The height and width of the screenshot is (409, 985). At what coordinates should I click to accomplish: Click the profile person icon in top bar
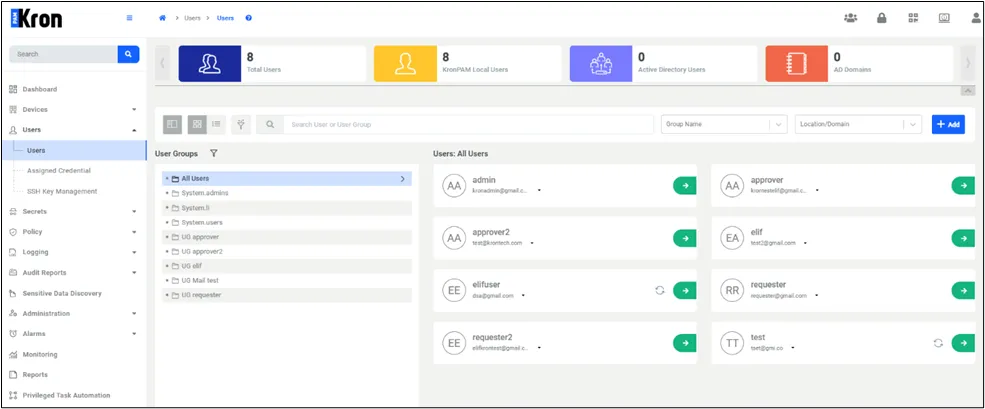pyautogui.click(x=976, y=18)
